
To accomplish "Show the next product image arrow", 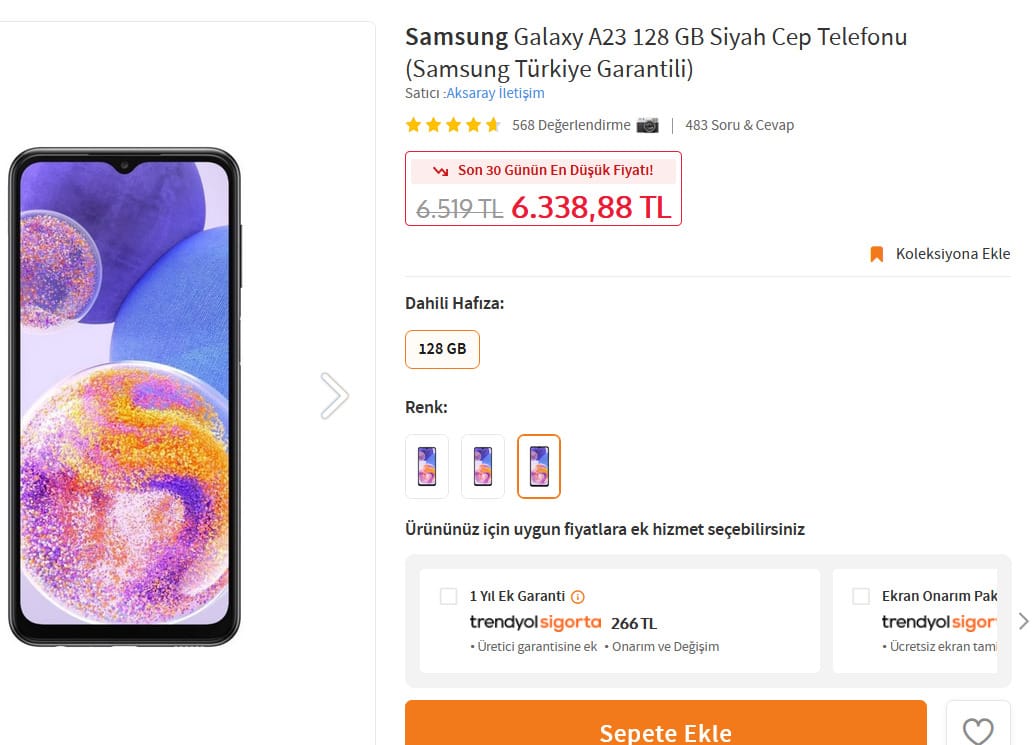I will point(334,396).
